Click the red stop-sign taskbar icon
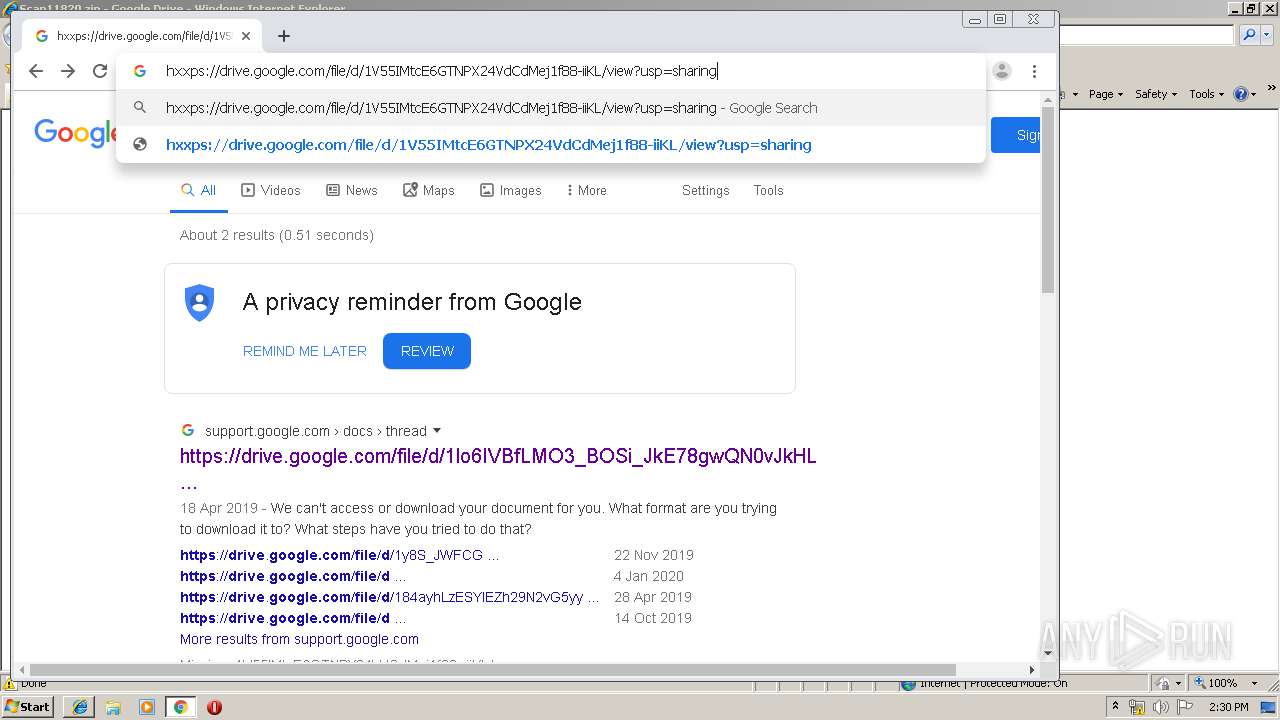Viewport: 1280px width, 720px height. 214,707
